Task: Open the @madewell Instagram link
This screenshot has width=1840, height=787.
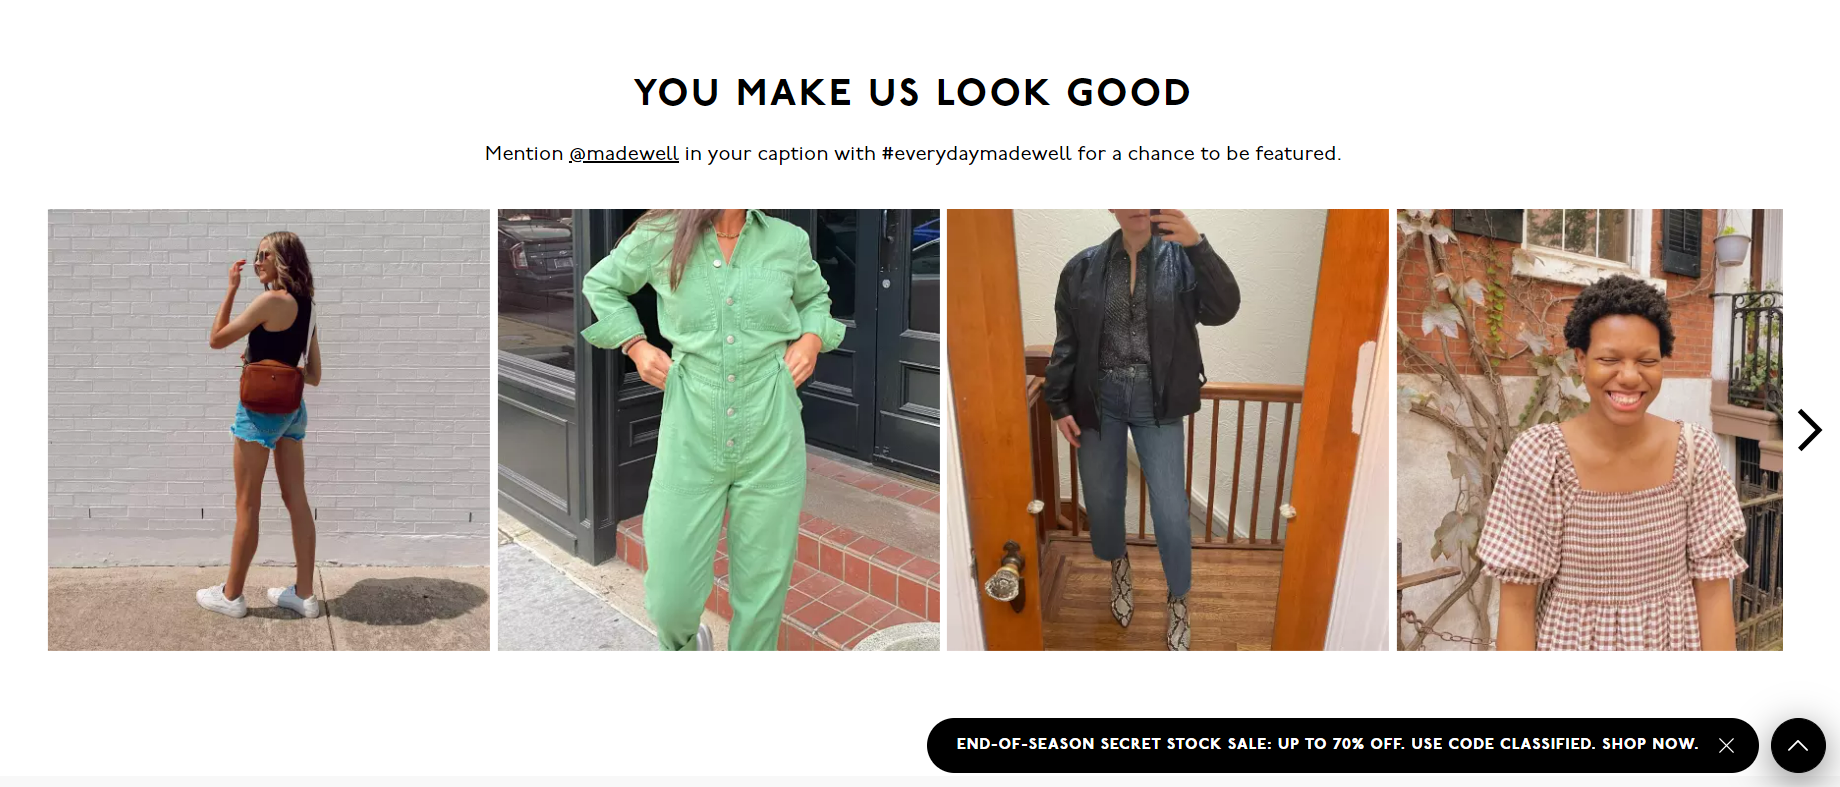Action: (624, 153)
